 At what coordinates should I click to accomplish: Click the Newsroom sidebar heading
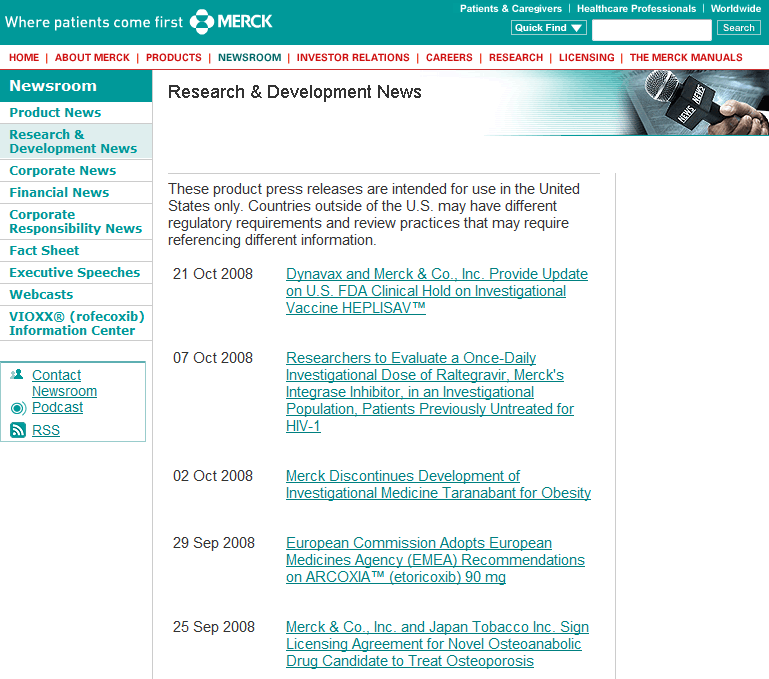(x=76, y=86)
